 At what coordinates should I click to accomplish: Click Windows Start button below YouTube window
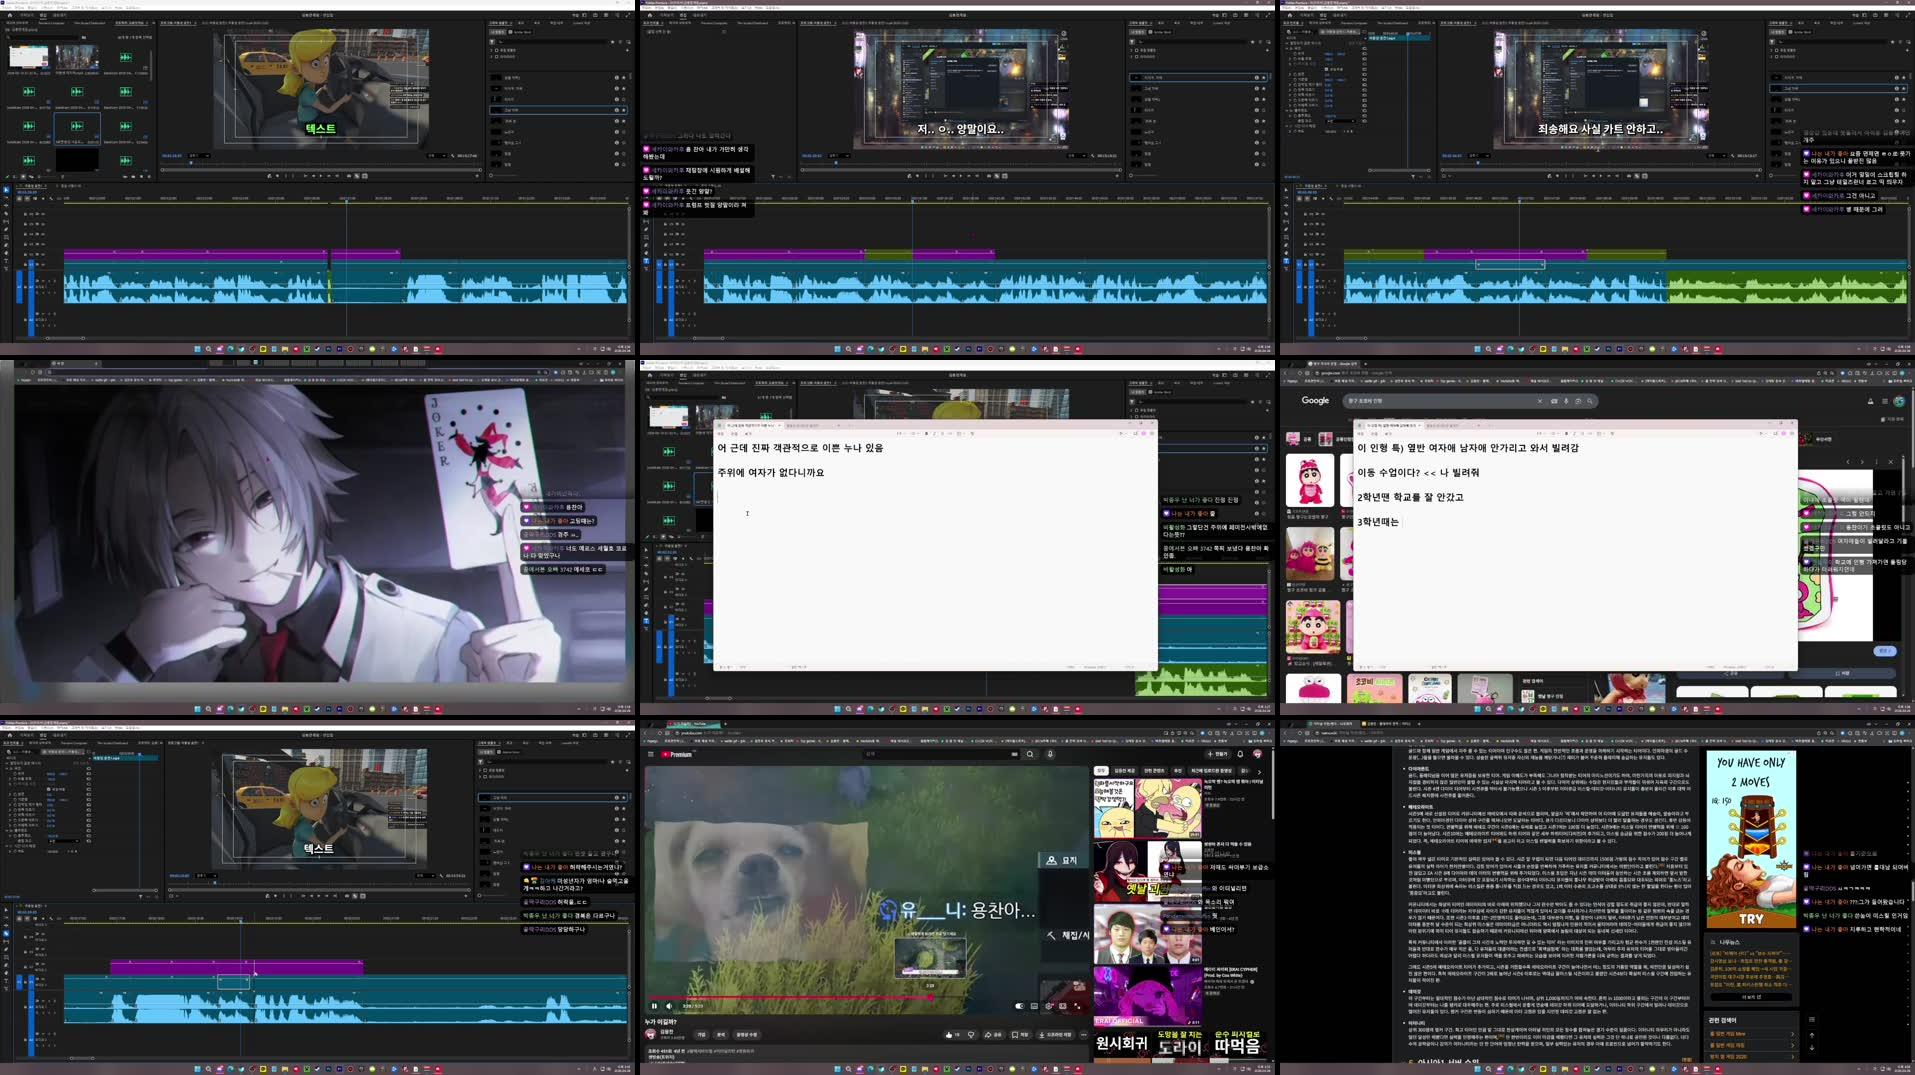click(837, 1069)
